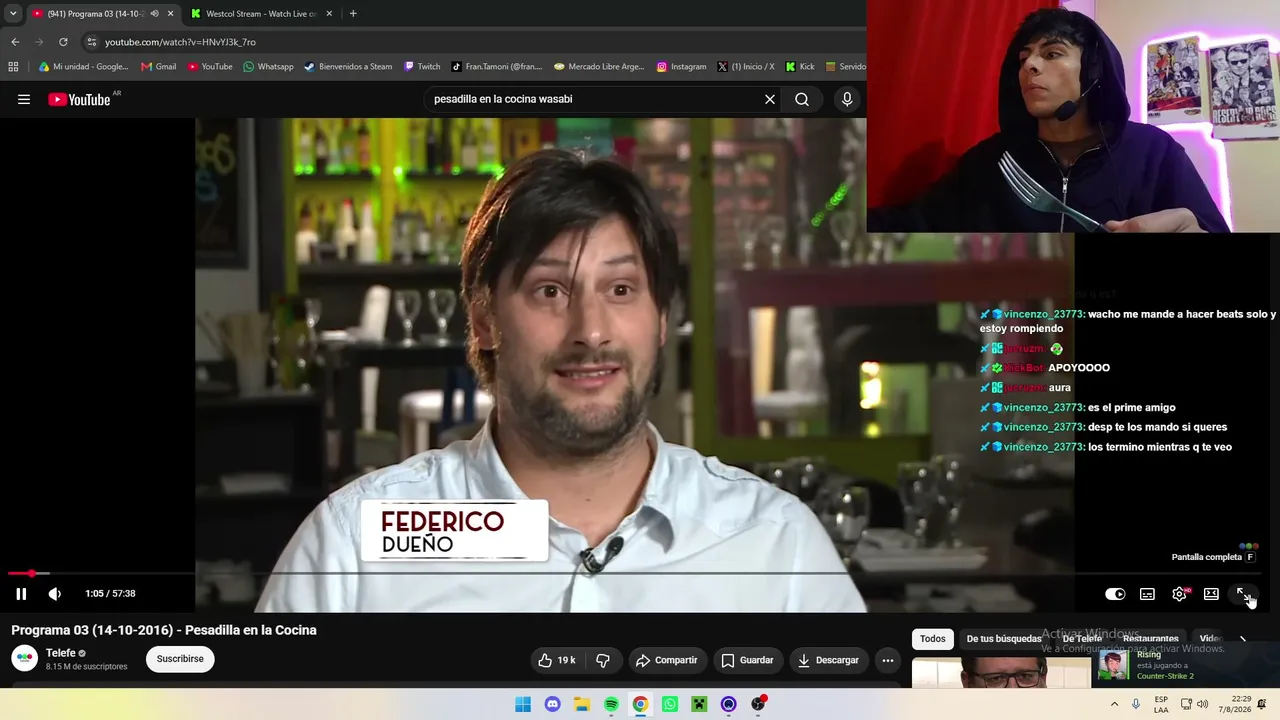1280x720 pixels.
Task: Open Minecraft from the taskbar
Action: [x=699, y=705]
